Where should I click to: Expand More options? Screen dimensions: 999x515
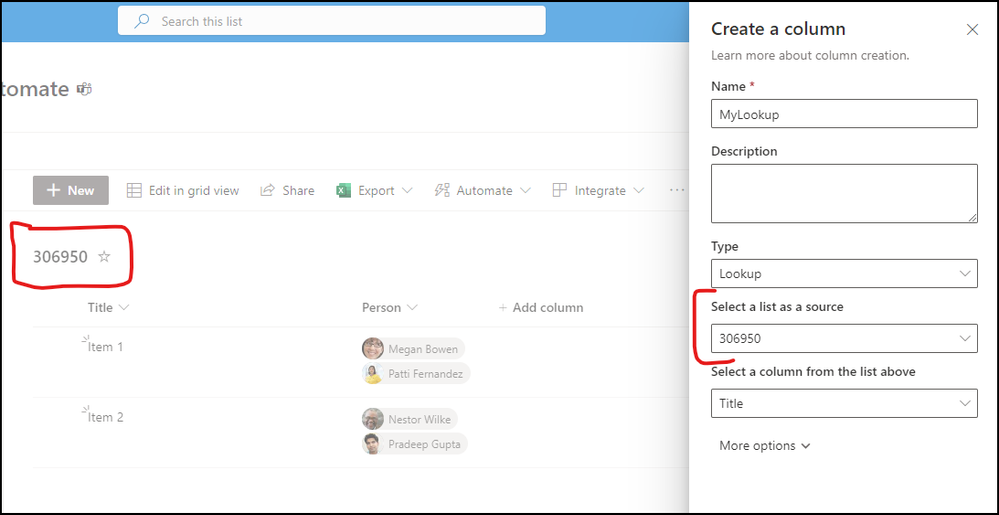point(765,446)
